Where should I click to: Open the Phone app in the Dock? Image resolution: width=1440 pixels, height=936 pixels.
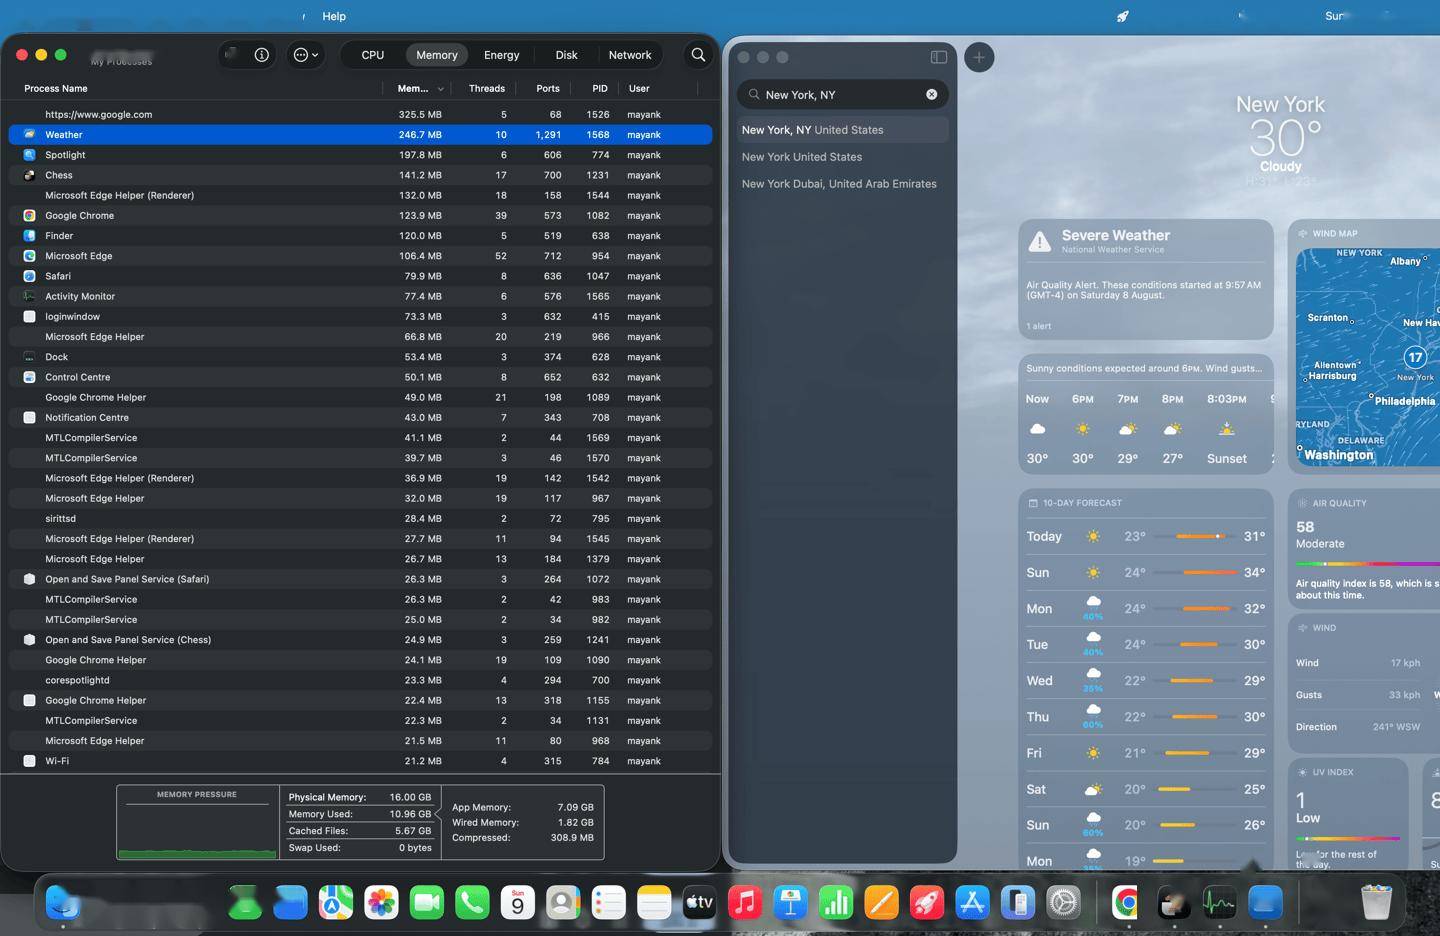[472, 902]
